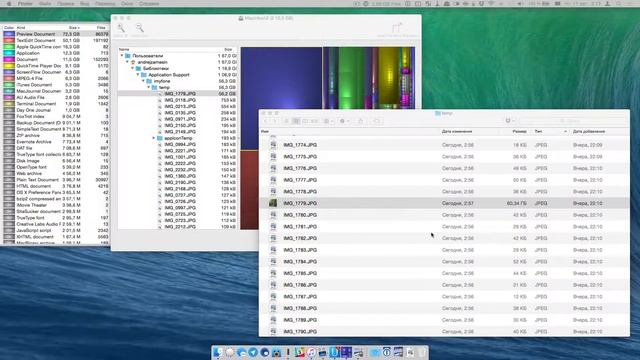The image size is (640, 360).
Task: Click the Apple QuickTime color swatch
Action: 9,47
